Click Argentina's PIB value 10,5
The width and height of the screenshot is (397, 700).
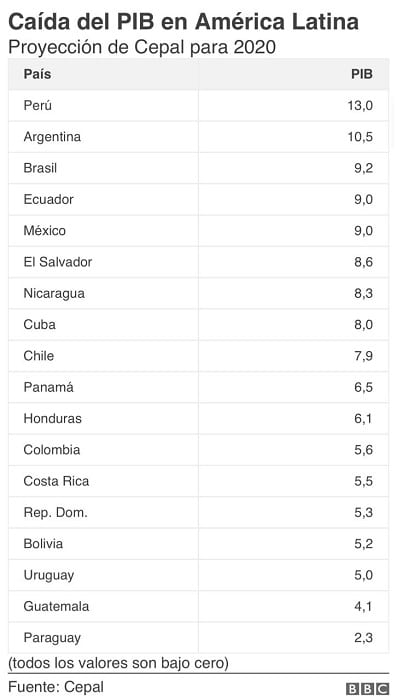click(360, 137)
